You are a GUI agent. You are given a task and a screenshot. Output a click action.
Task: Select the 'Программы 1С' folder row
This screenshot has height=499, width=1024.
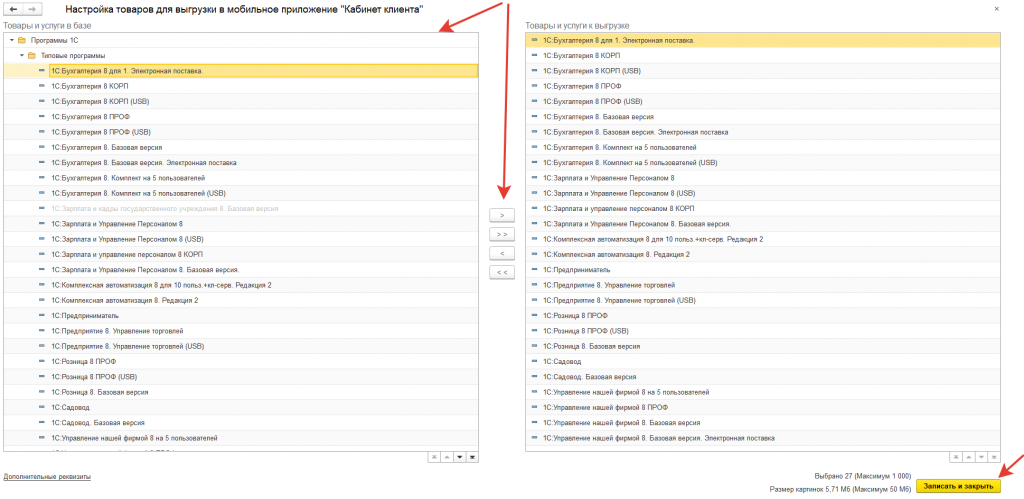[241, 40]
